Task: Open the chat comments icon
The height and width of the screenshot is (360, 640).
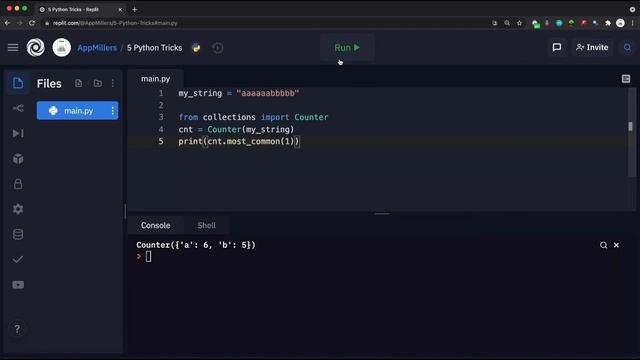Action: coord(557,48)
